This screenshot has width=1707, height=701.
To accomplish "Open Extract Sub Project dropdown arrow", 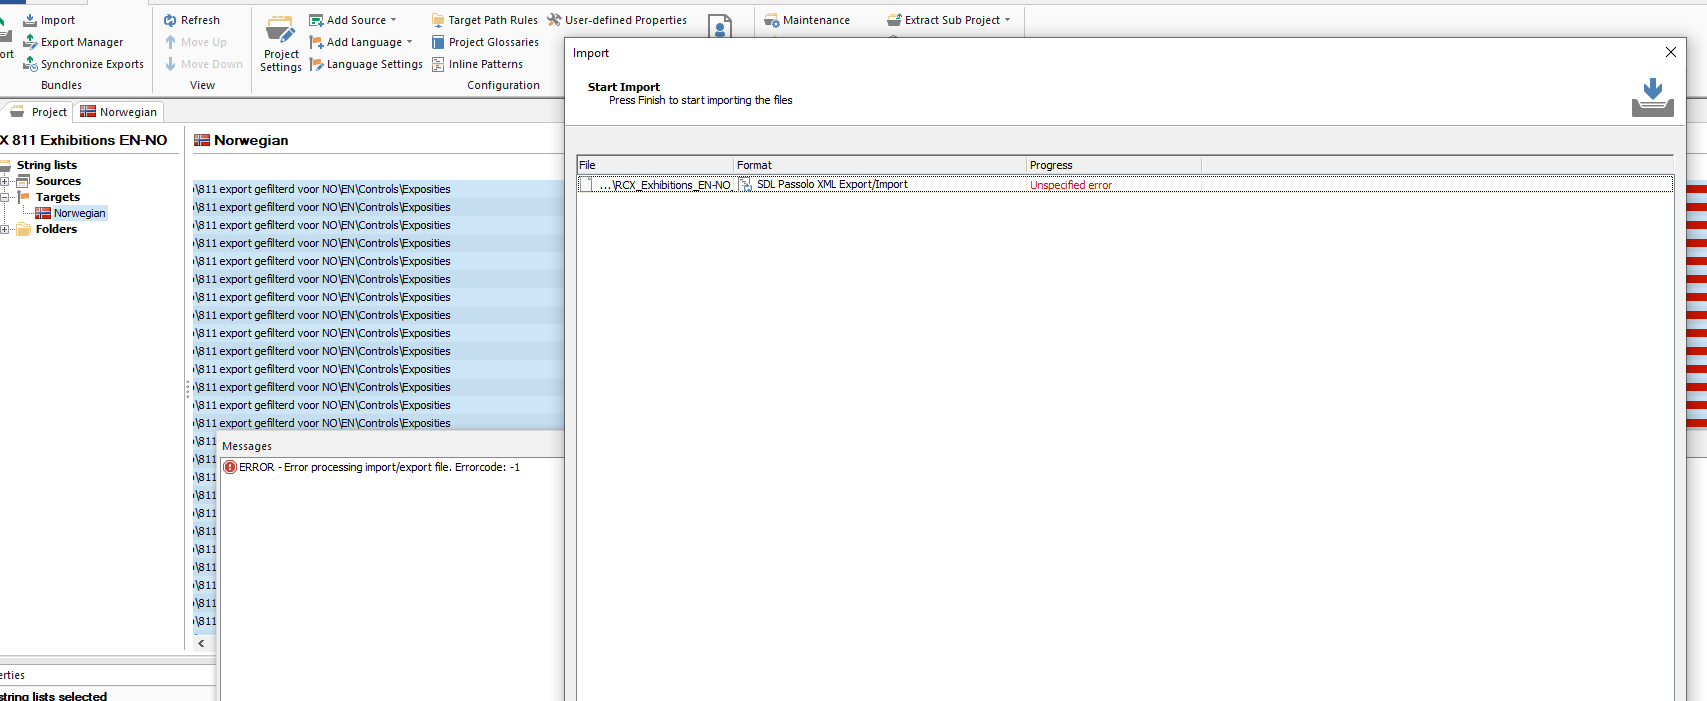I will point(1007,20).
